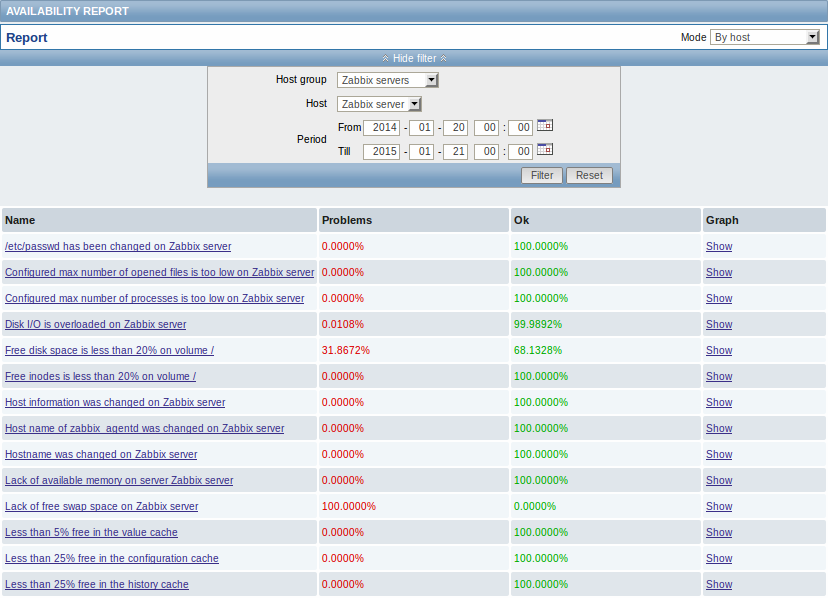Select the 68.1328% ok value
The height and width of the screenshot is (598, 828).
click(538, 350)
